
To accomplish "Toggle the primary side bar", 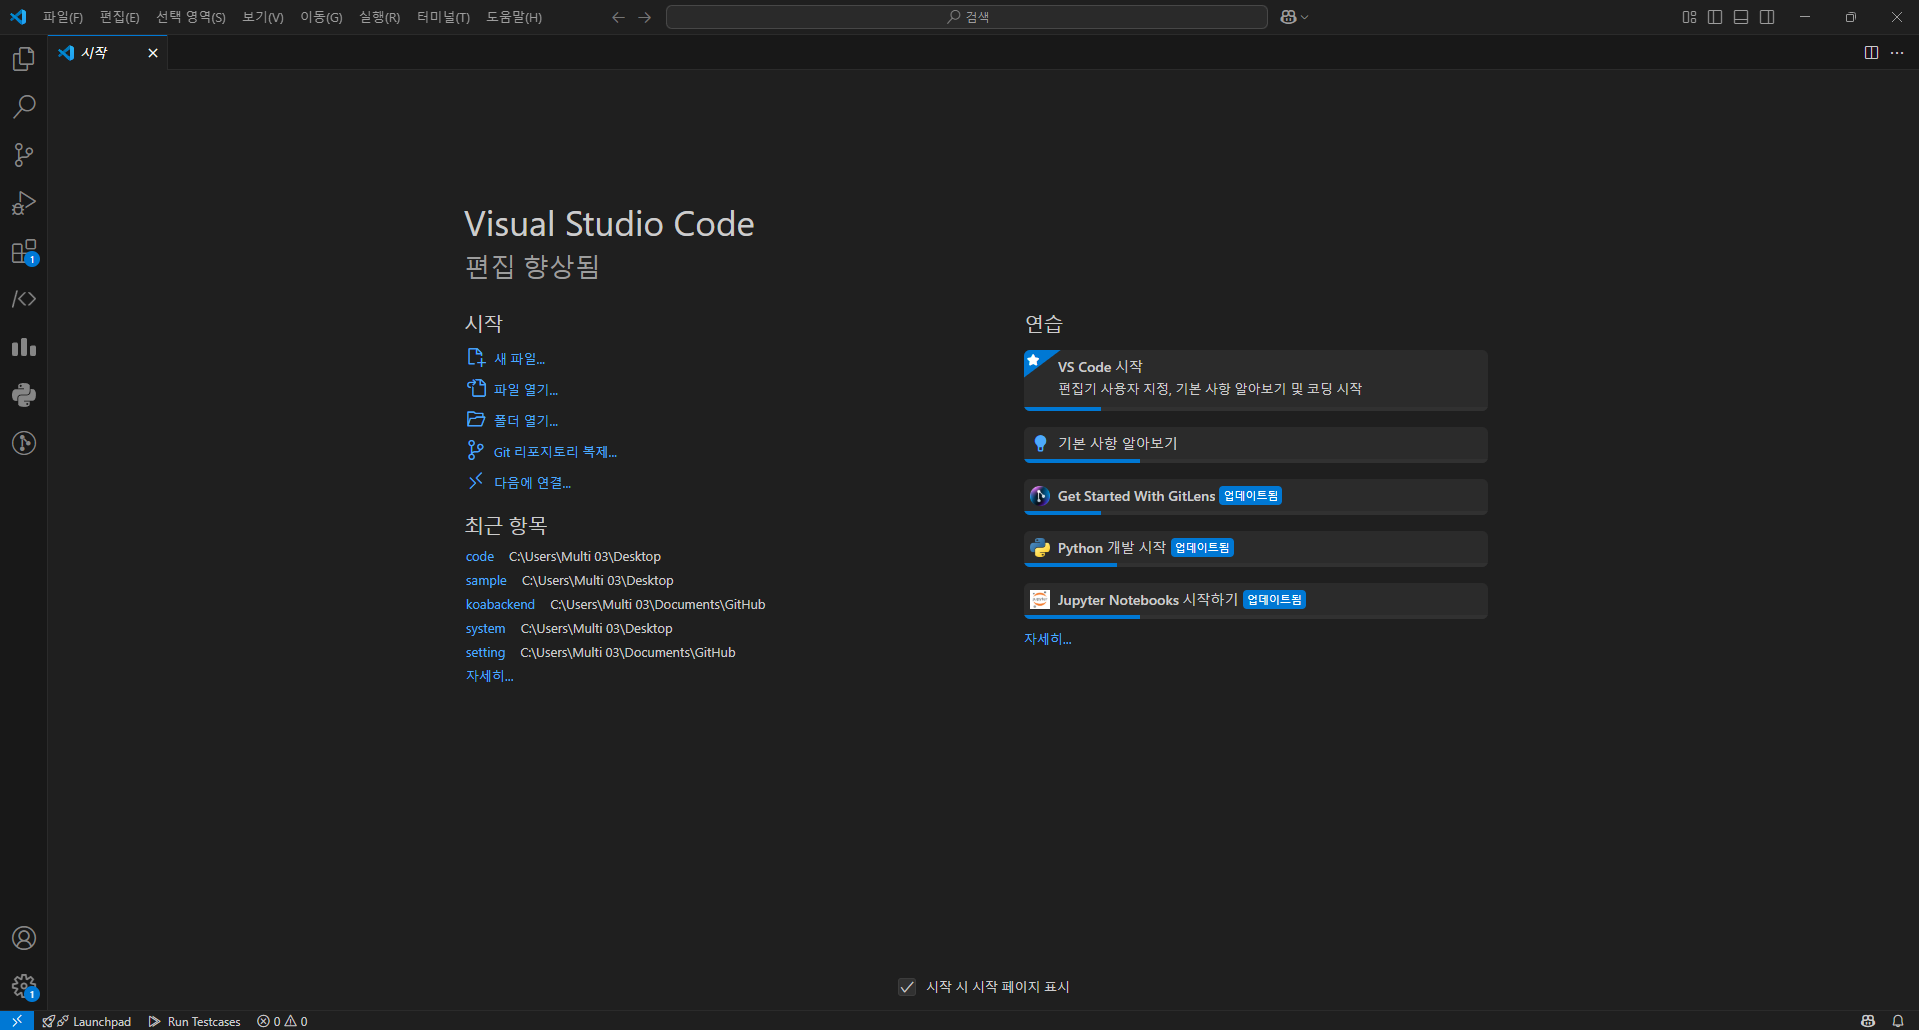I will 1715,17.
